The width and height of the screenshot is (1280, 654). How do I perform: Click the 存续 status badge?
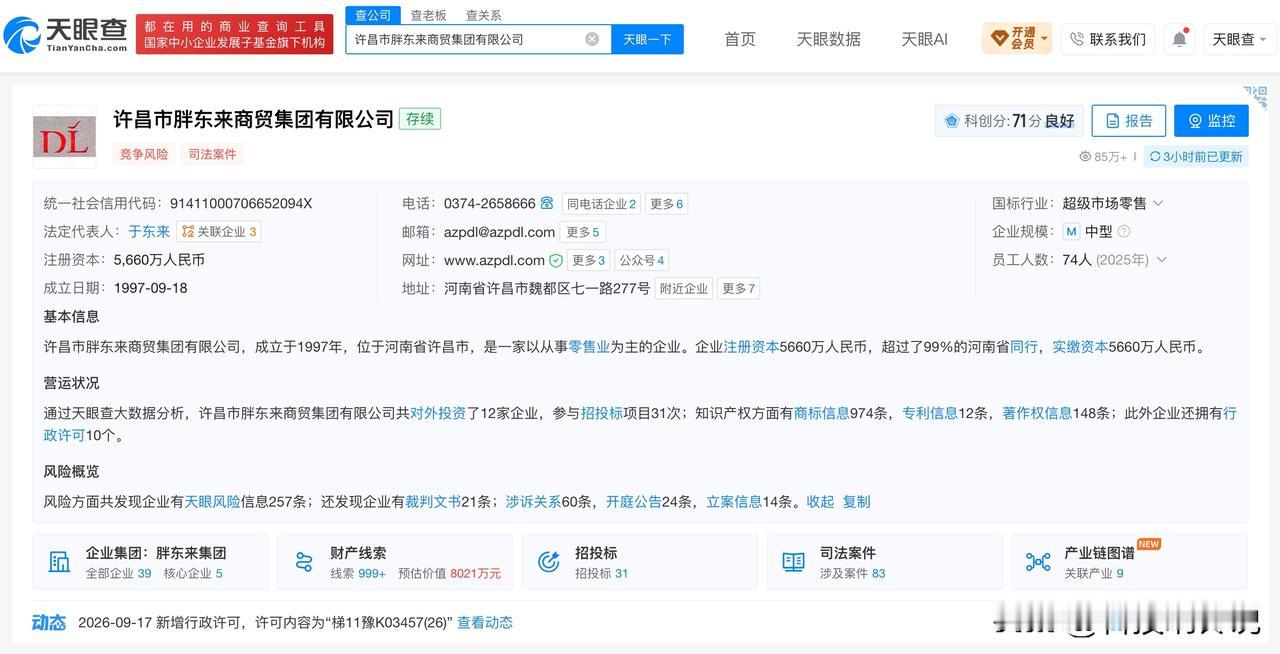click(x=420, y=119)
